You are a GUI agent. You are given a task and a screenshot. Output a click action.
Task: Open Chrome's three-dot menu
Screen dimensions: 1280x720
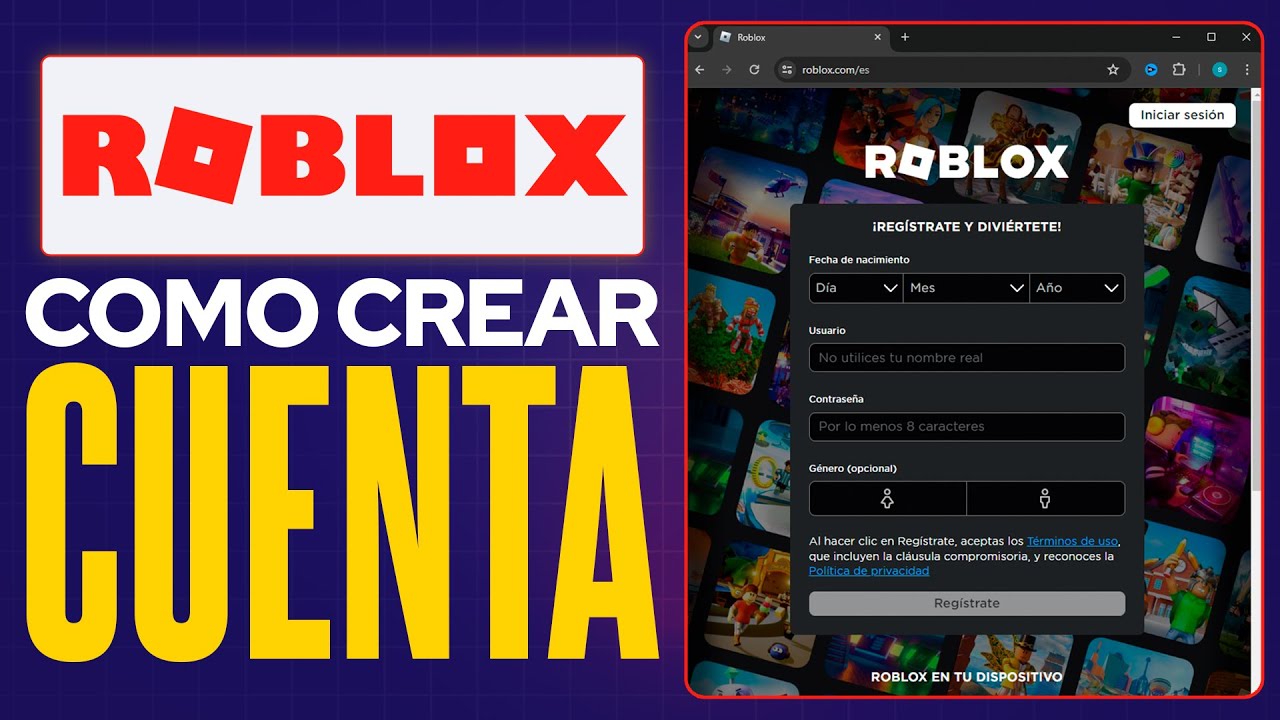[1247, 70]
